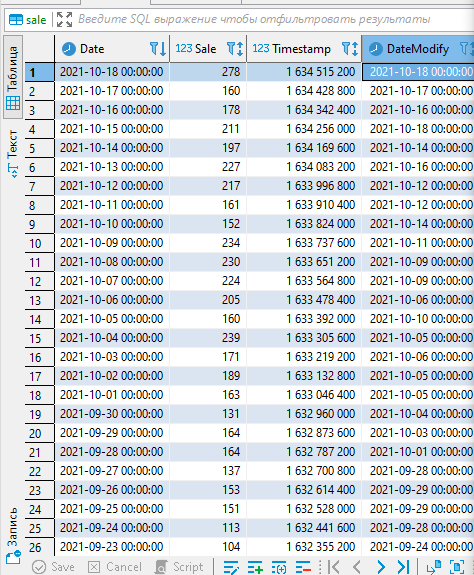
Task: Jump to first row in result set
Action: pyautogui.click(x=334, y=567)
